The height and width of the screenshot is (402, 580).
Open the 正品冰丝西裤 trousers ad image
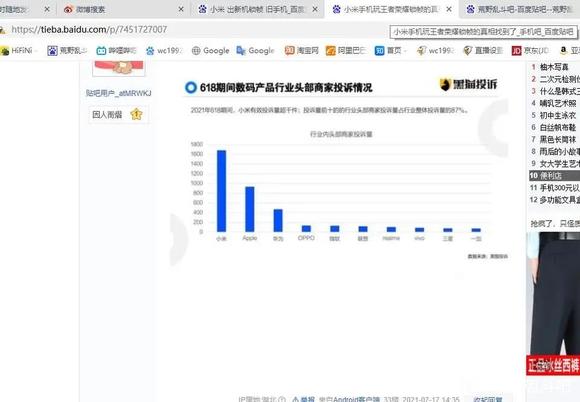(553, 303)
